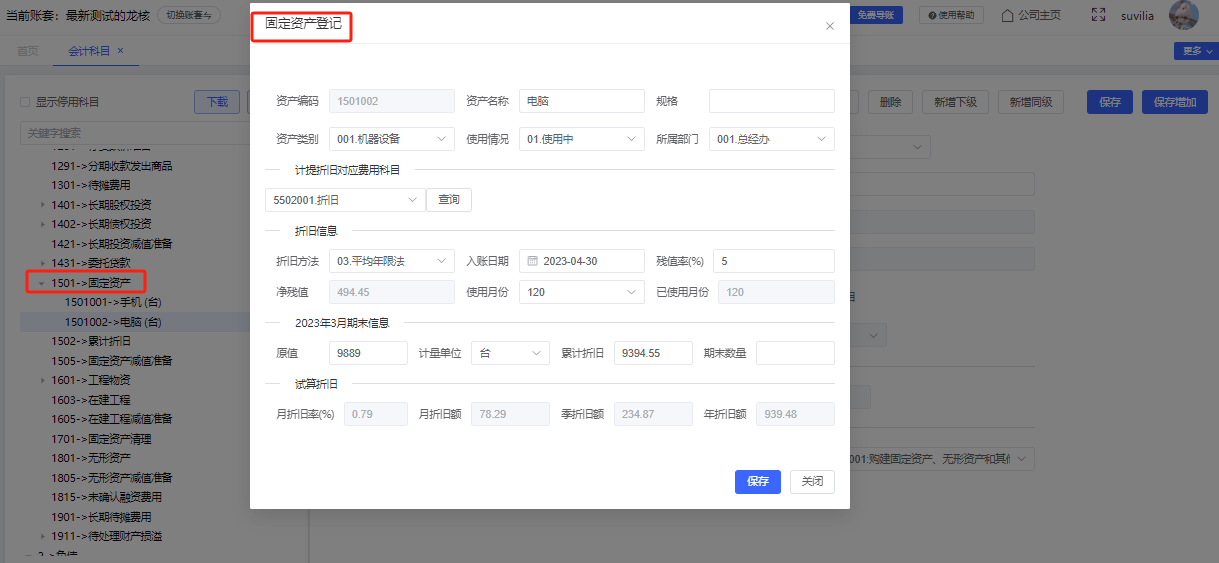1219x563 pixels.
Task: Expand the 1911->待处理财产损溢 tree node
Action: 42,536
